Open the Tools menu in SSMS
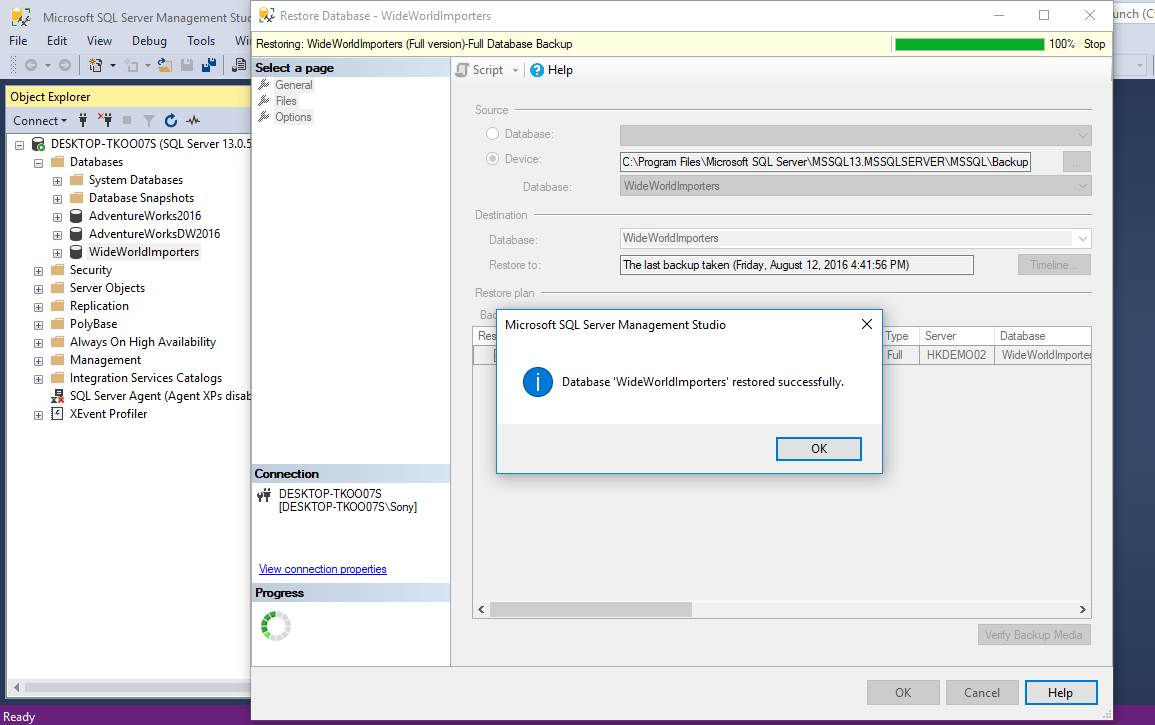 pyautogui.click(x=201, y=41)
